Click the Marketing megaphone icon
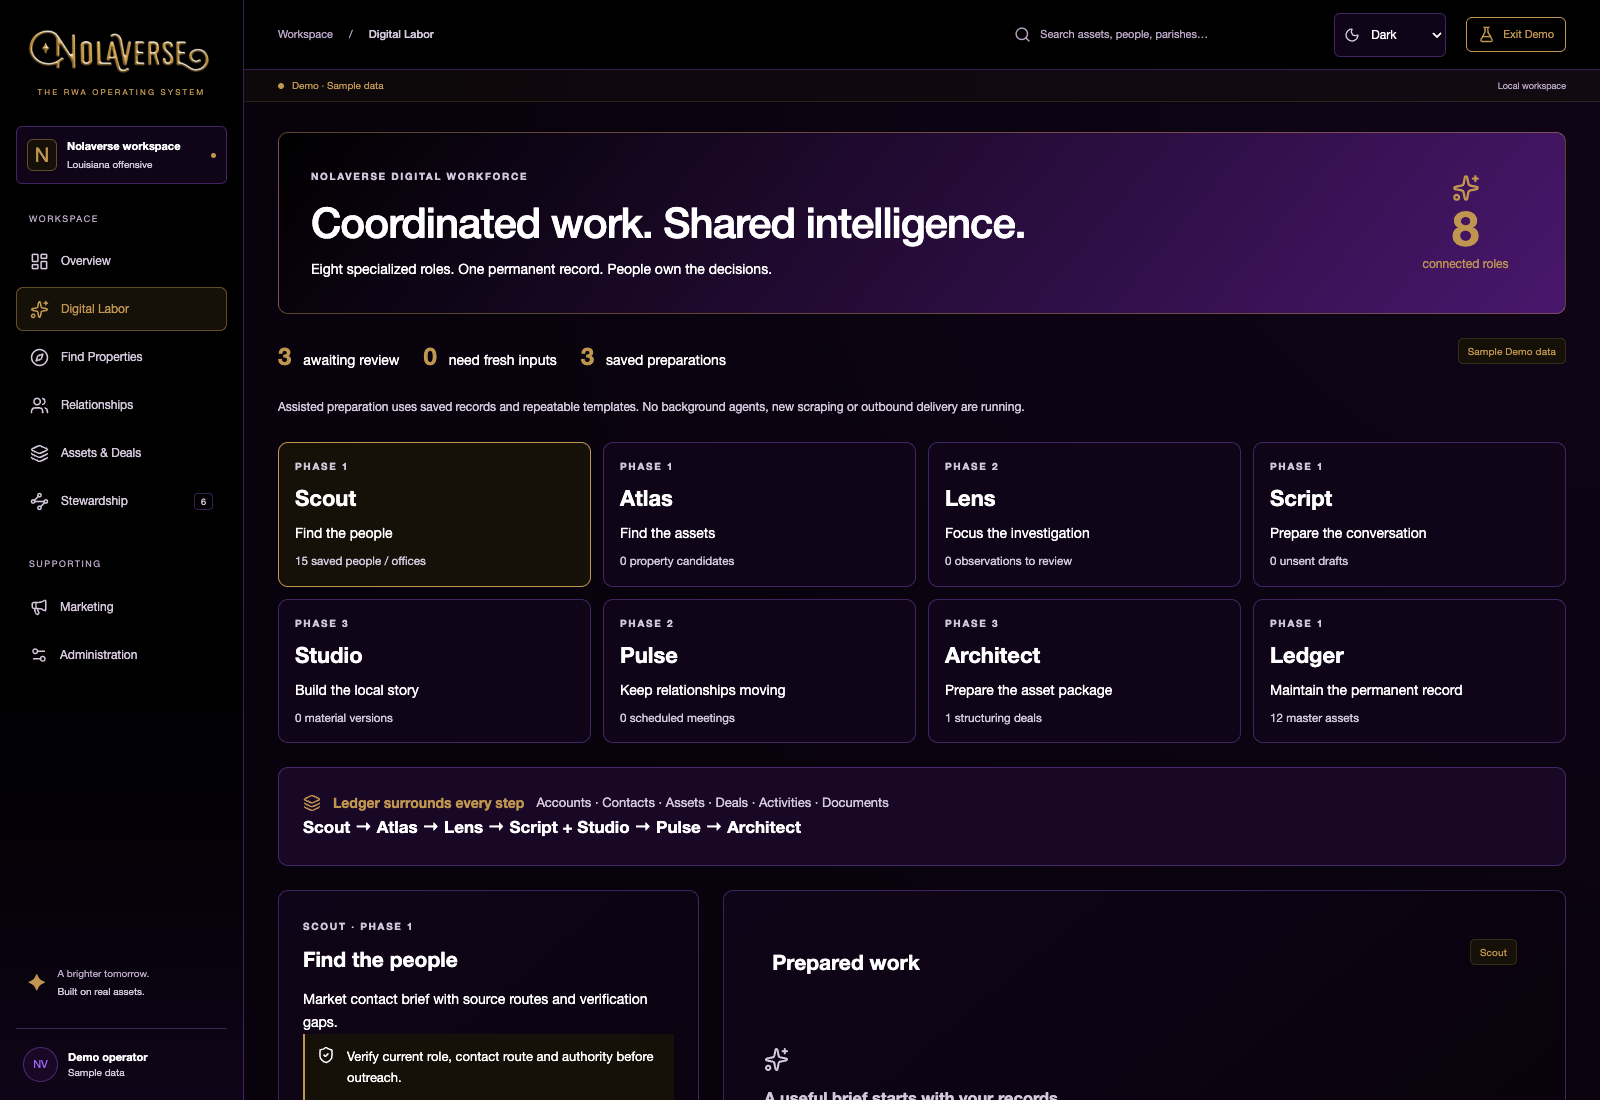Image resolution: width=1600 pixels, height=1100 pixels. 39,607
